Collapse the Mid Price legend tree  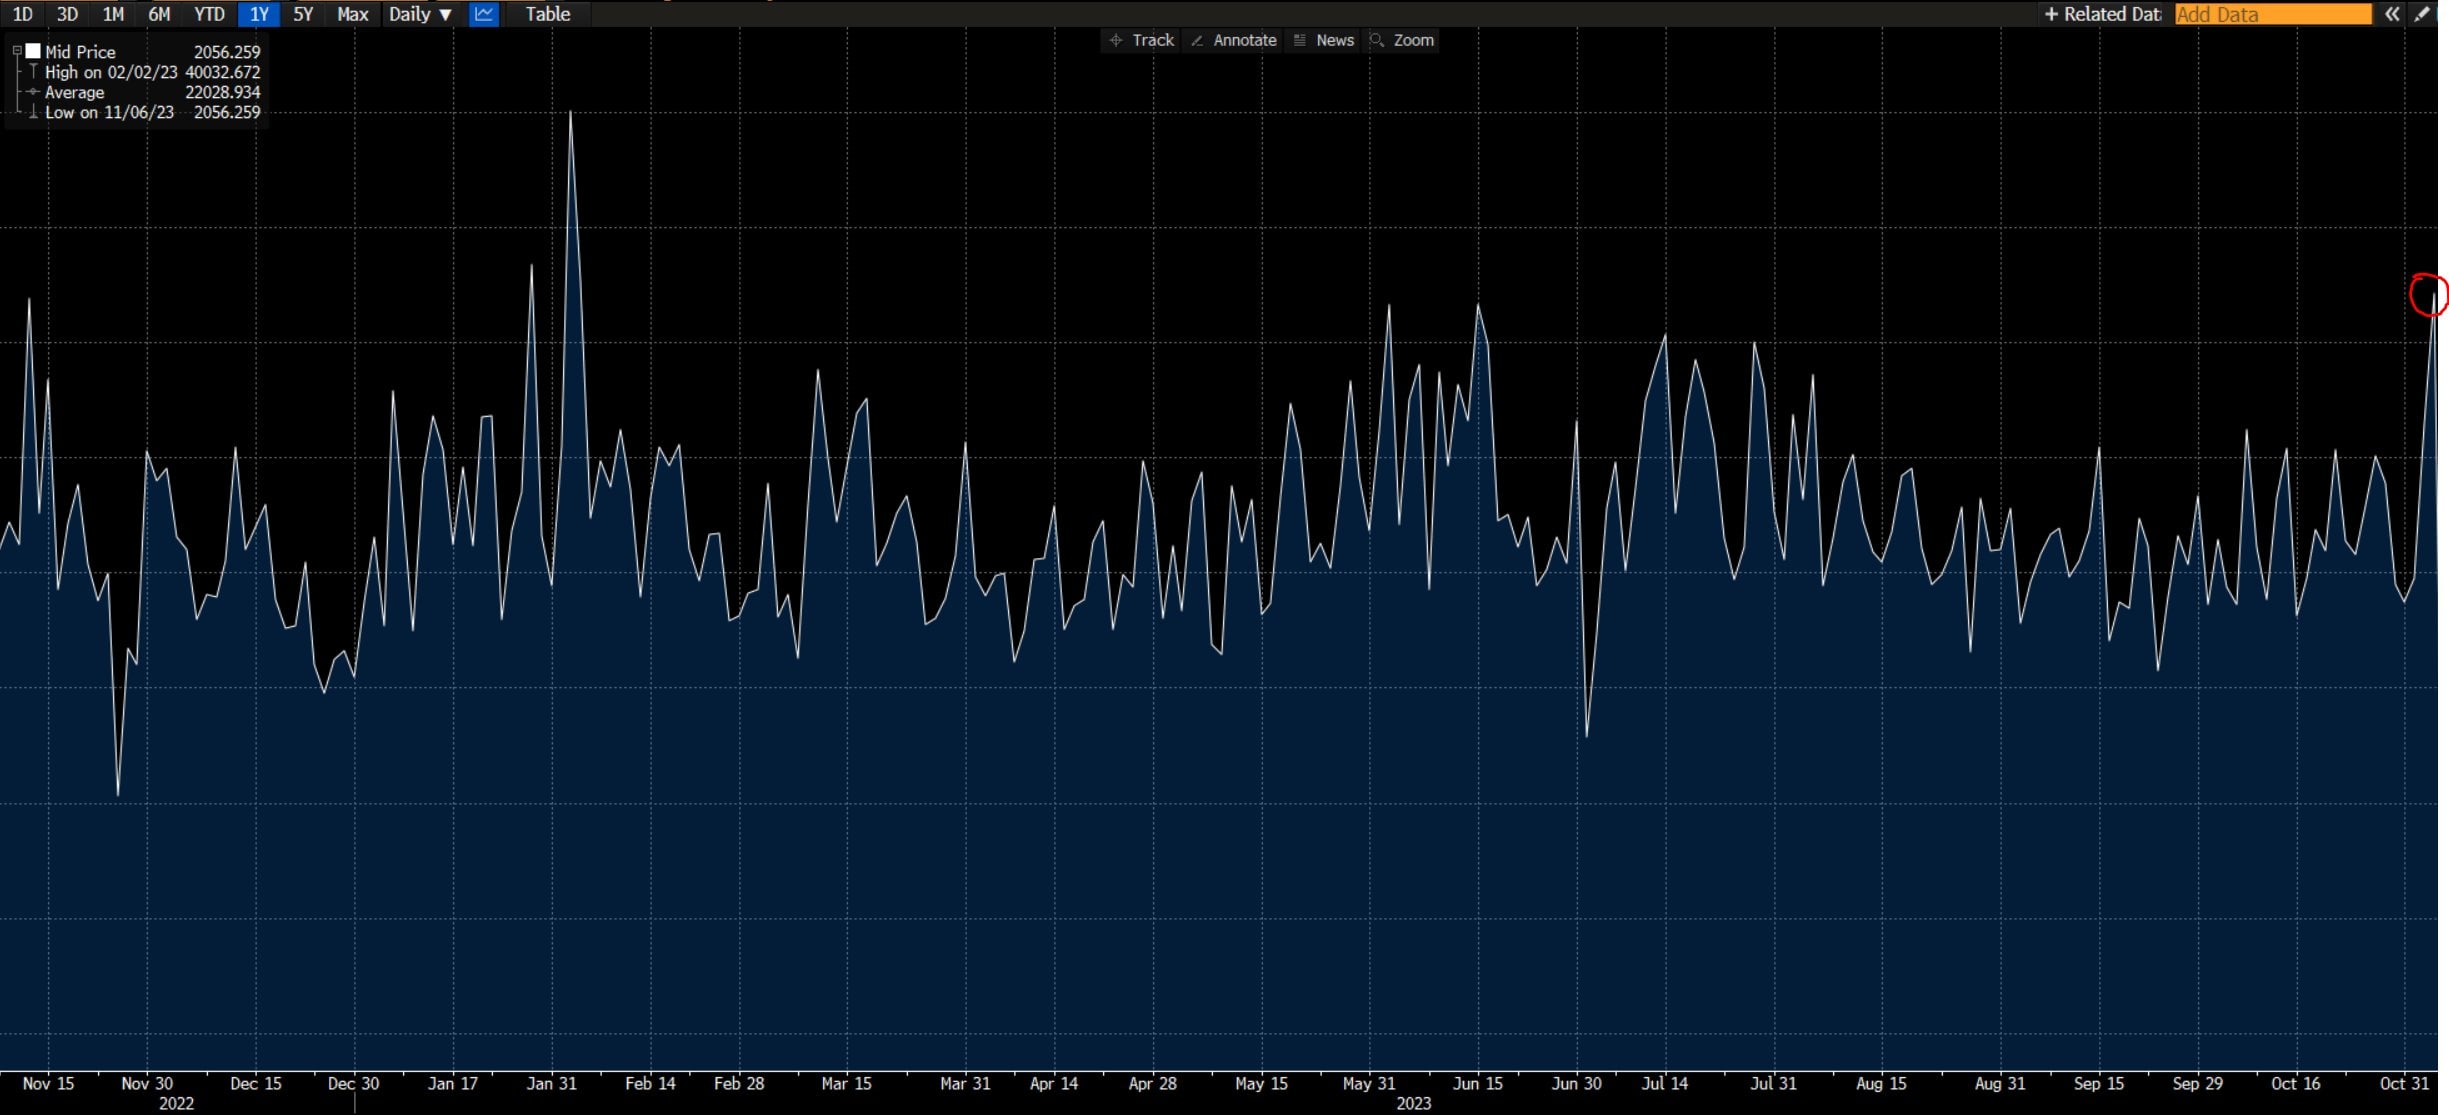tap(17, 51)
